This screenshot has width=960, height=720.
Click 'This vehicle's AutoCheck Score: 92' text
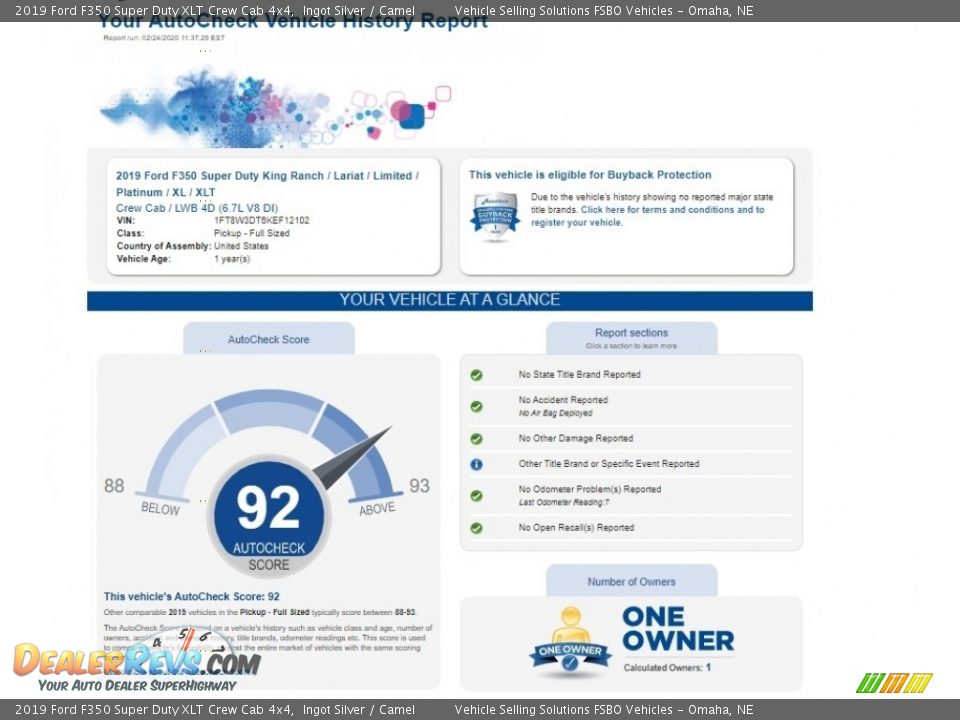point(192,596)
